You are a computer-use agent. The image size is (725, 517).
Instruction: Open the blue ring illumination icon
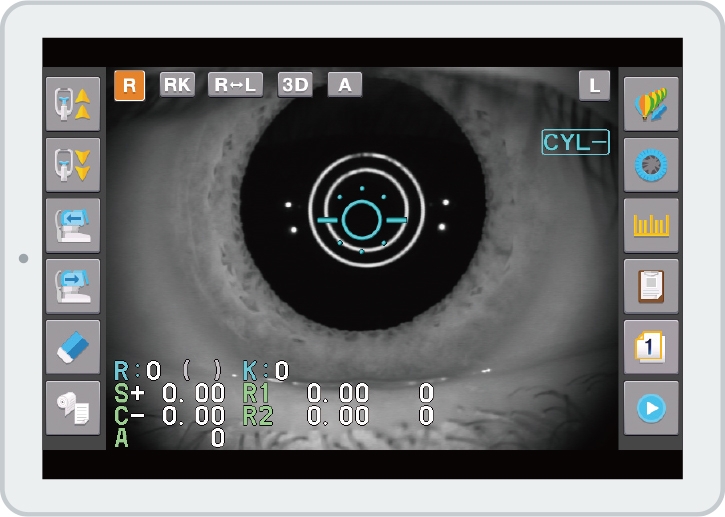pyautogui.click(x=651, y=165)
